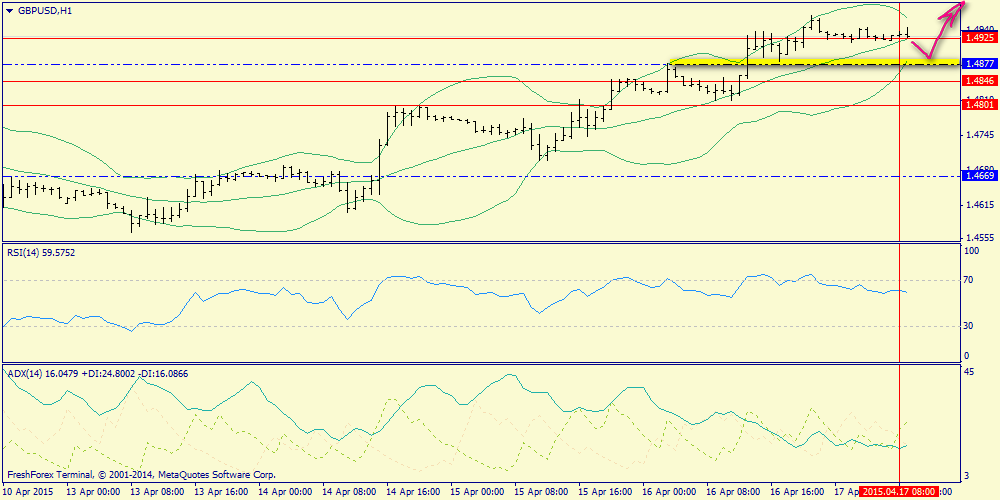Viewport: 1000px width, 500px height.
Task: Click the 10 Apr 2015 date label
Action: [x=27, y=492]
